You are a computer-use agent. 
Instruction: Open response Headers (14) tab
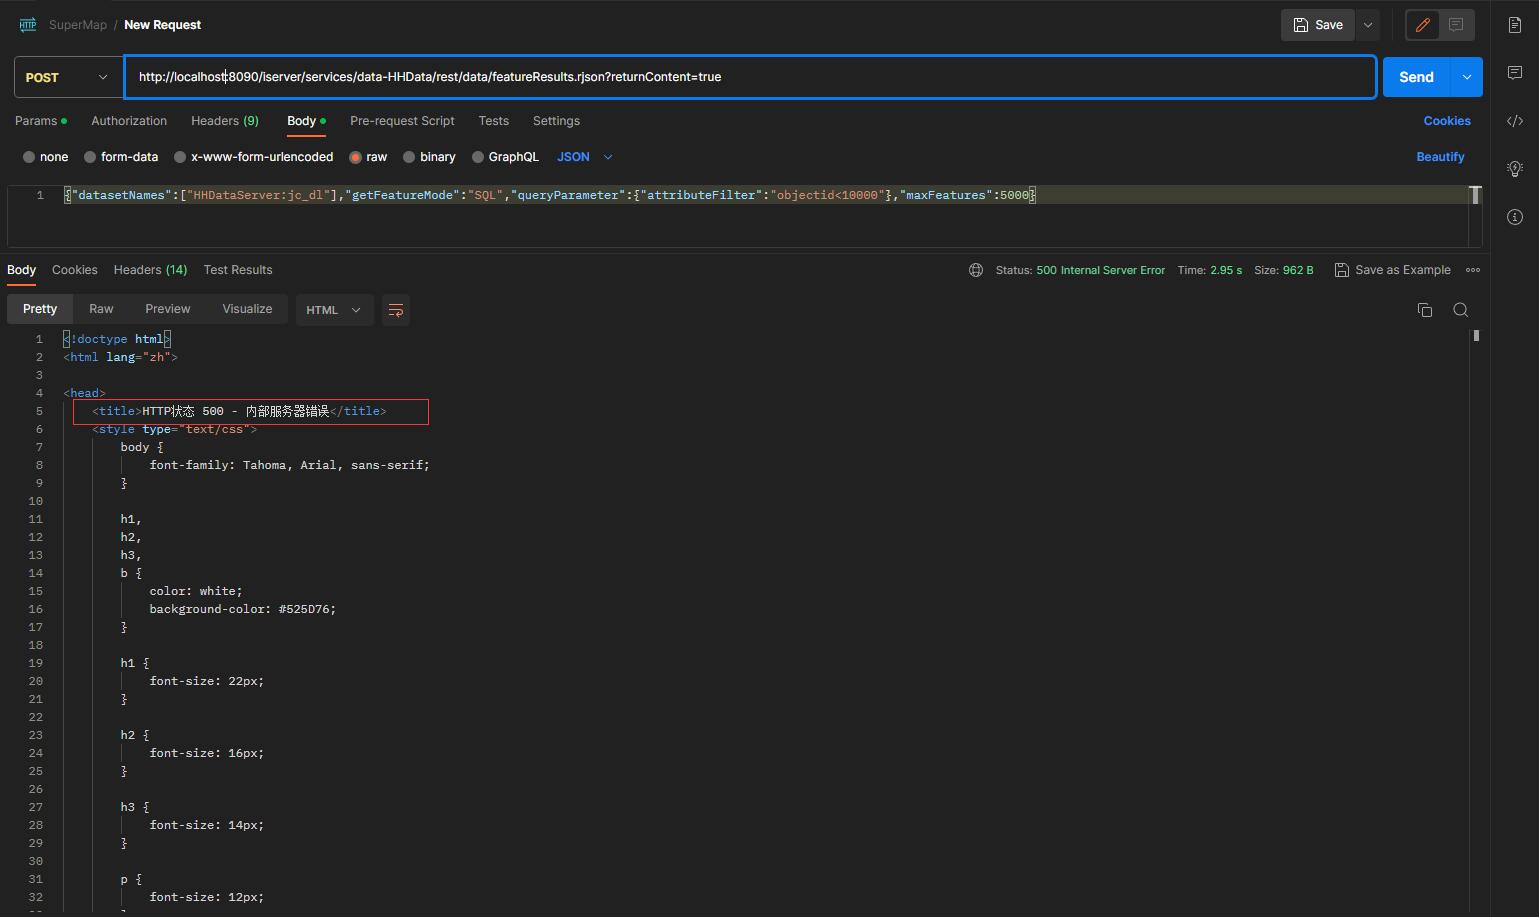(150, 270)
